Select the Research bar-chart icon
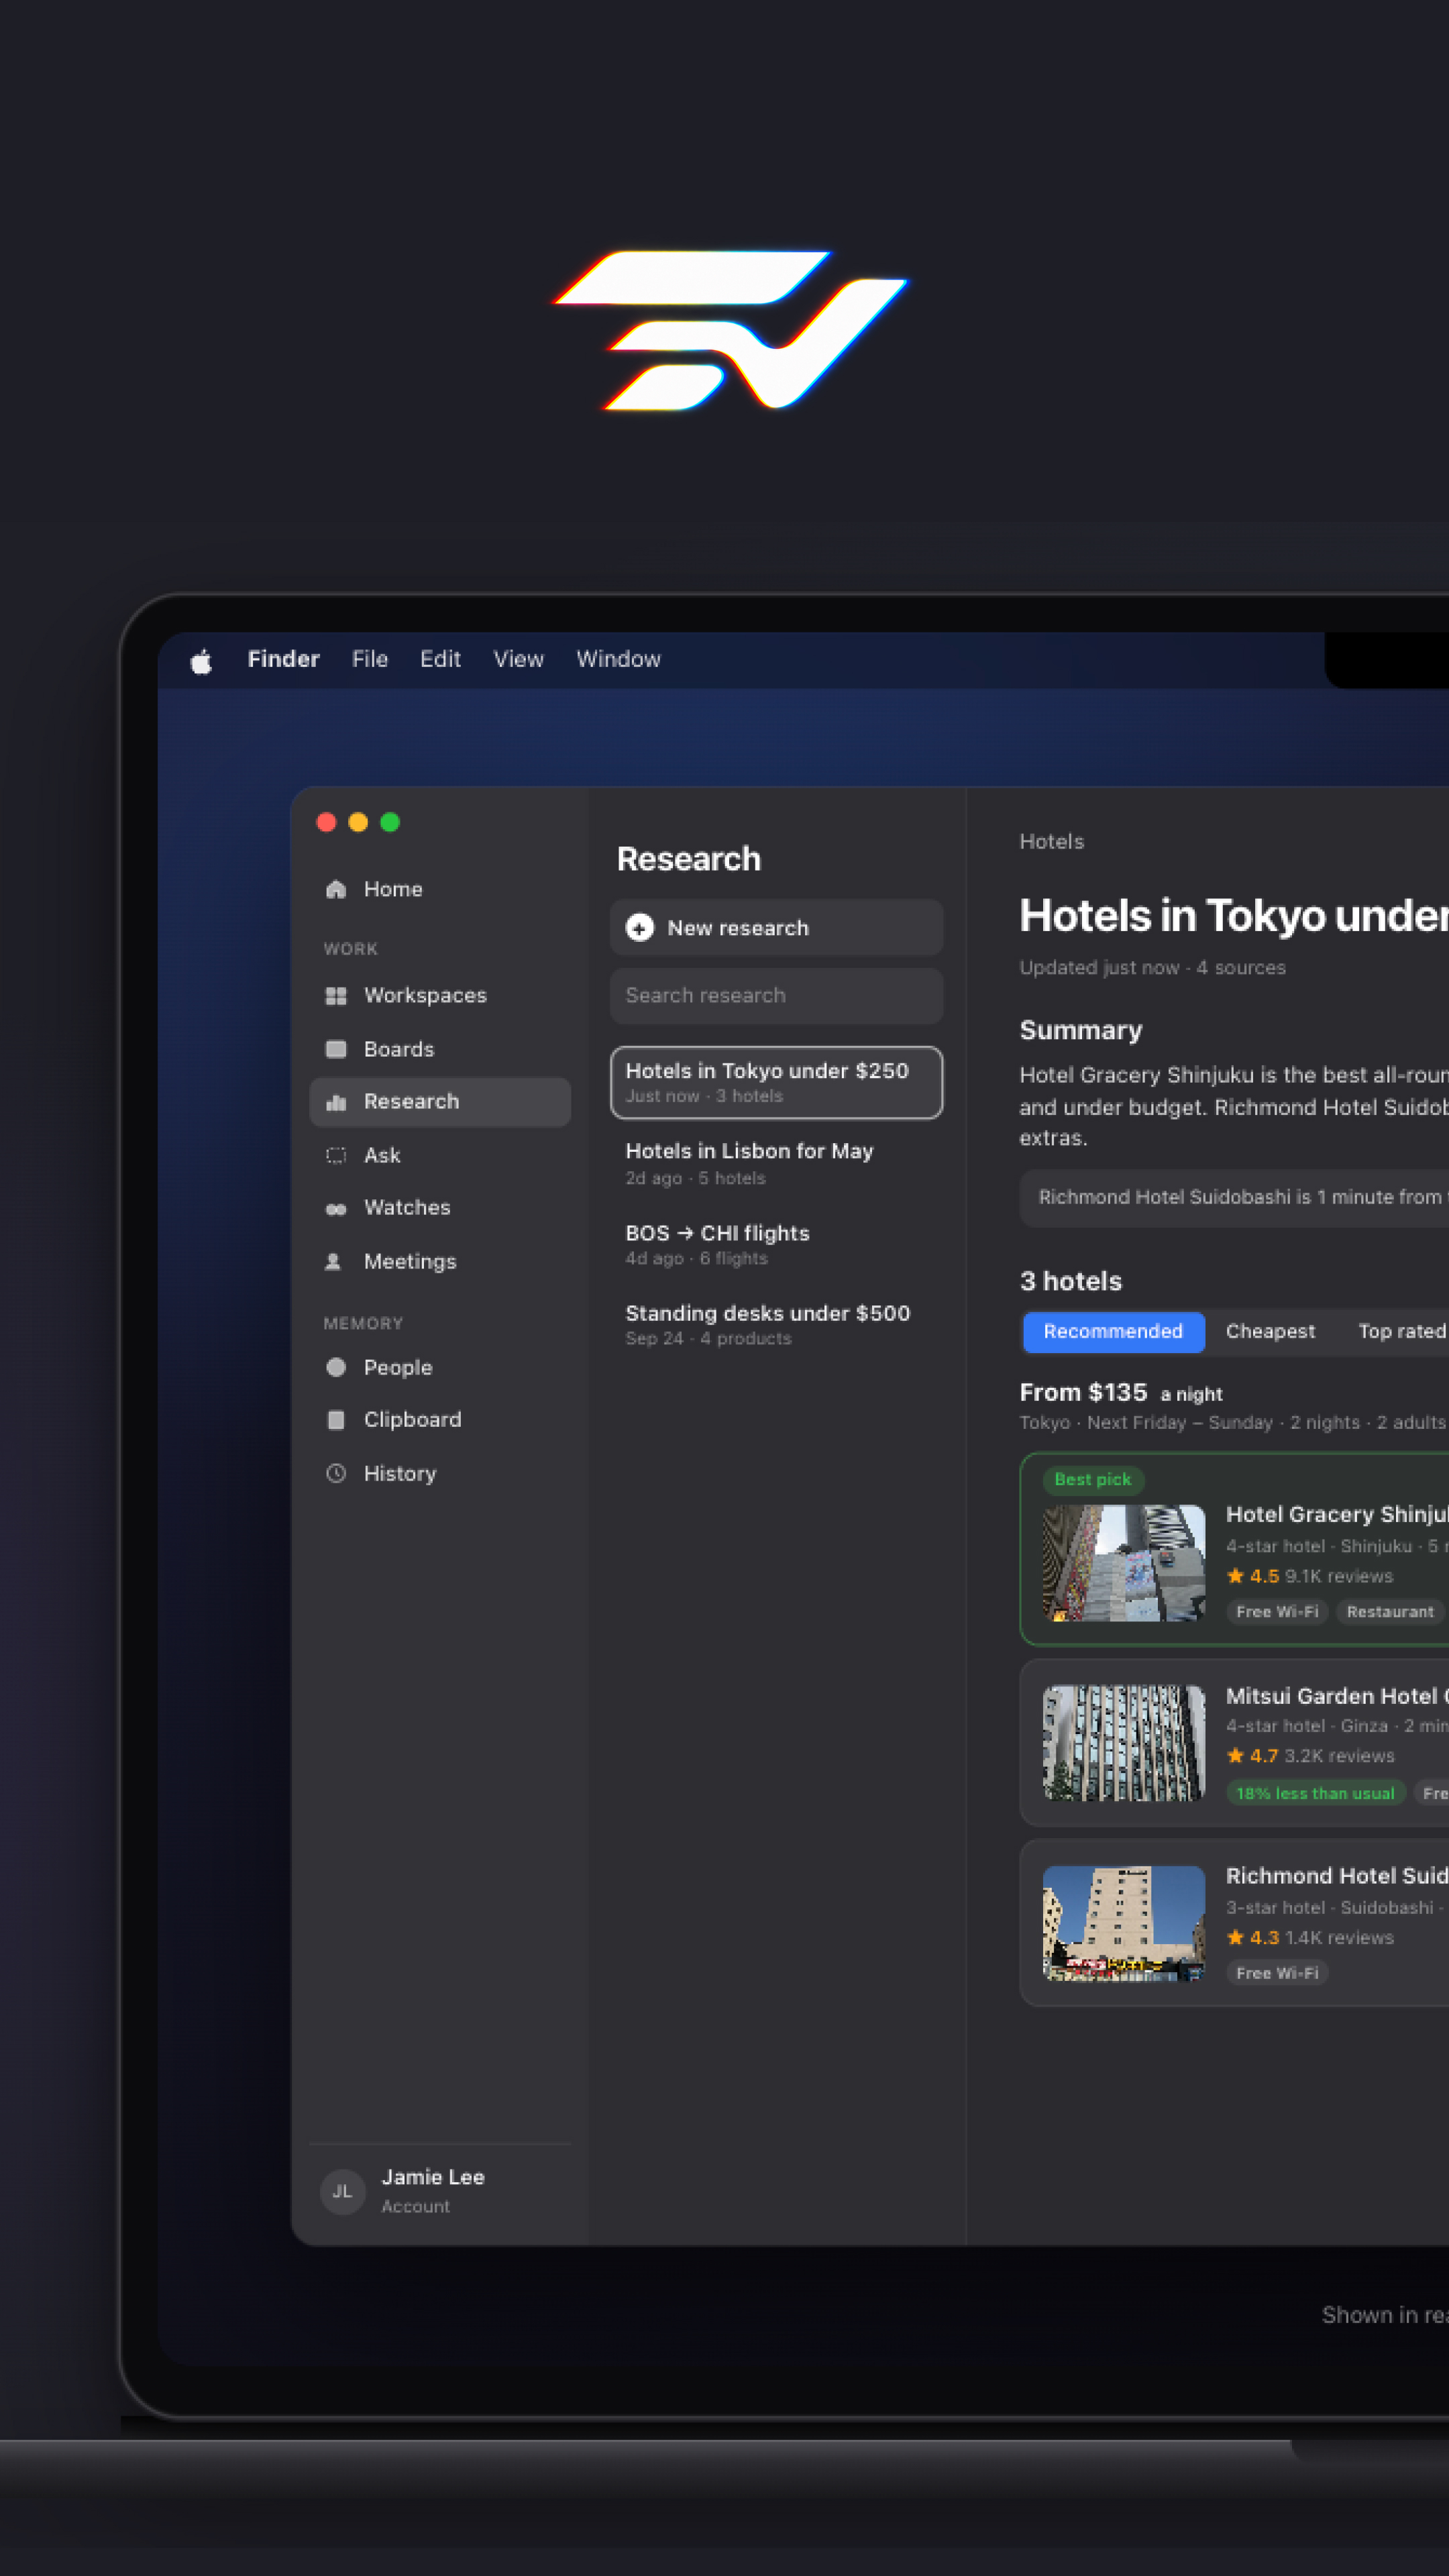 [x=336, y=1102]
